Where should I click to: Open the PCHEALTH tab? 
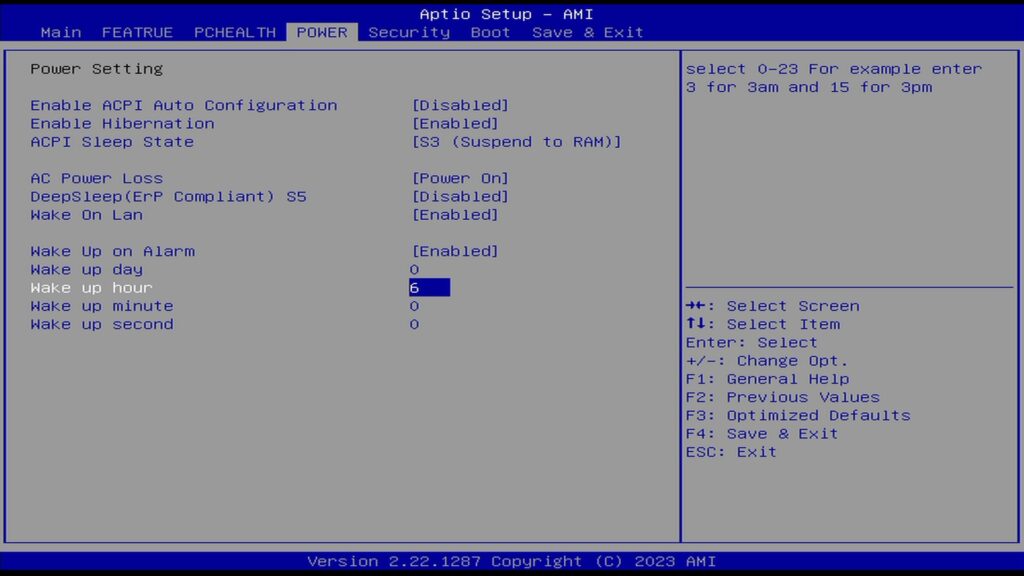pyautogui.click(x=234, y=32)
